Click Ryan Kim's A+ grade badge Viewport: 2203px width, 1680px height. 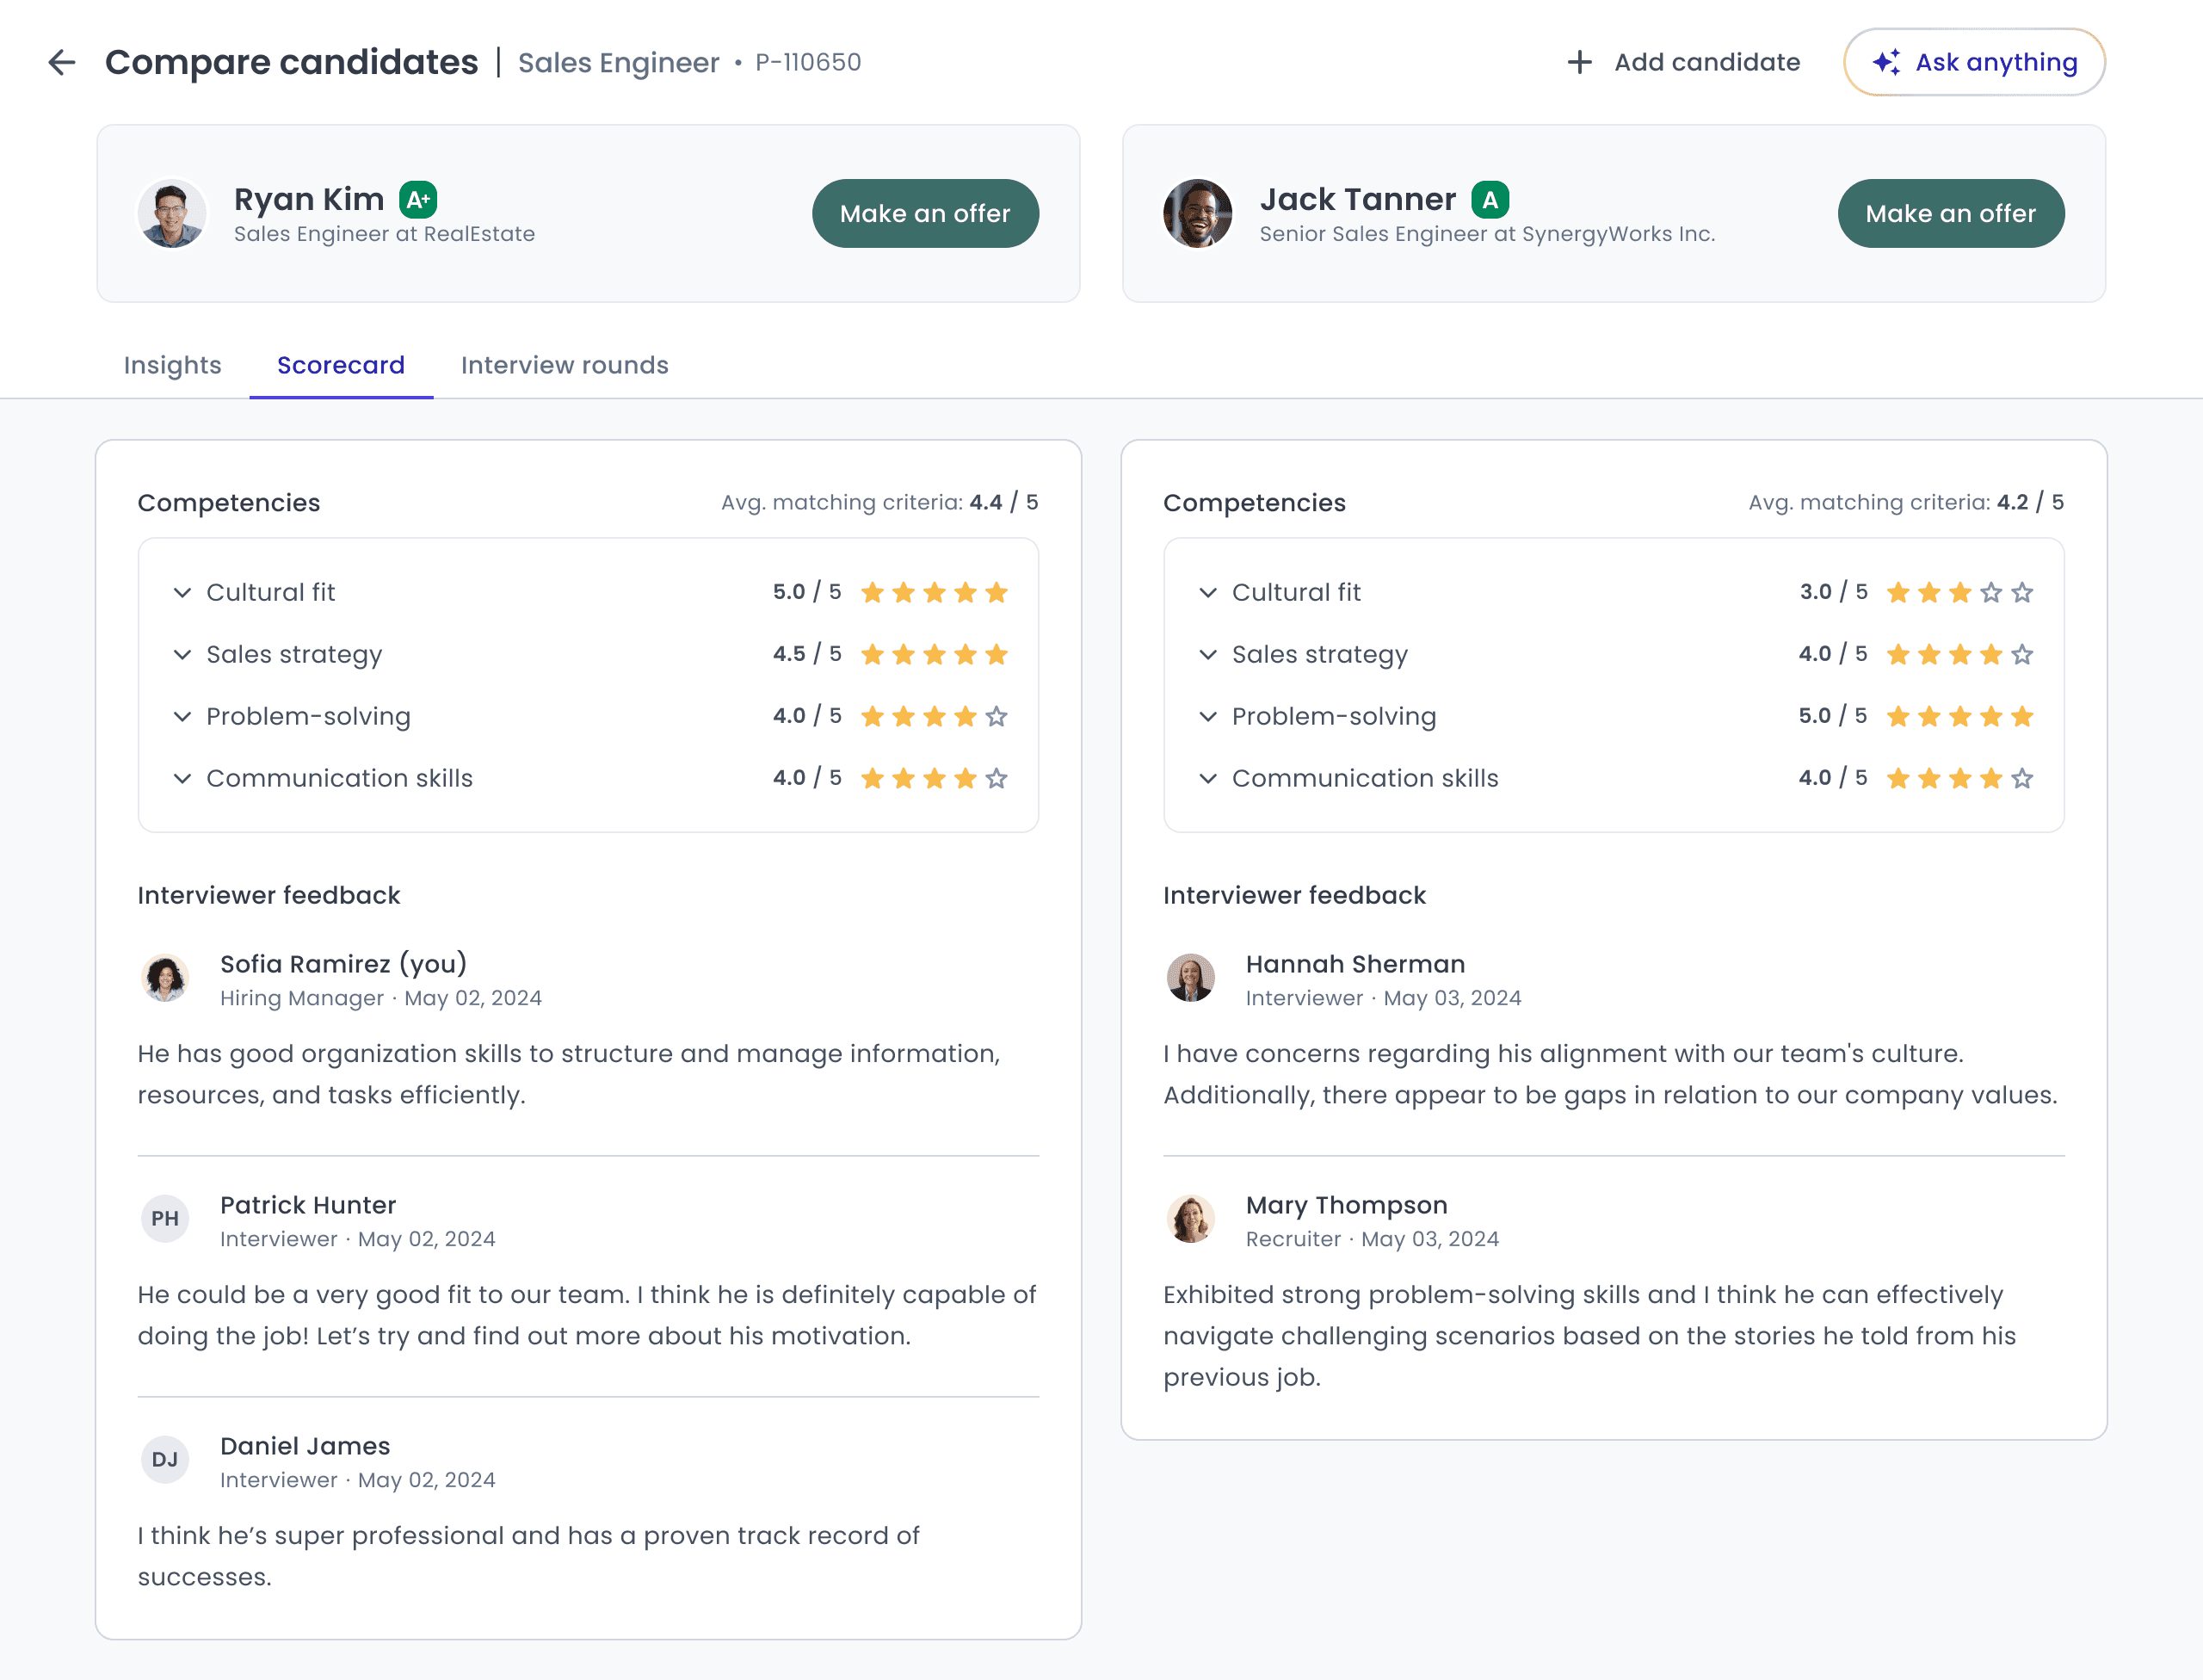[x=418, y=199]
